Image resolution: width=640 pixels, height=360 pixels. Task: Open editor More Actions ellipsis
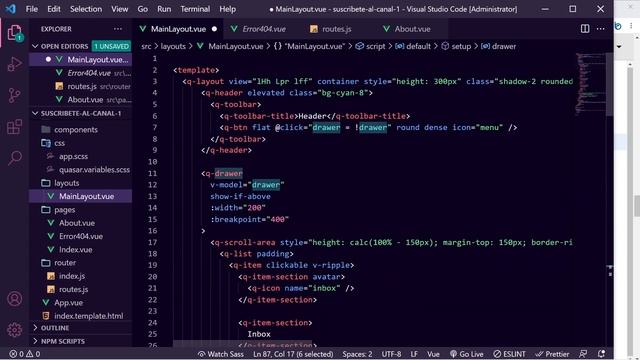[600, 29]
